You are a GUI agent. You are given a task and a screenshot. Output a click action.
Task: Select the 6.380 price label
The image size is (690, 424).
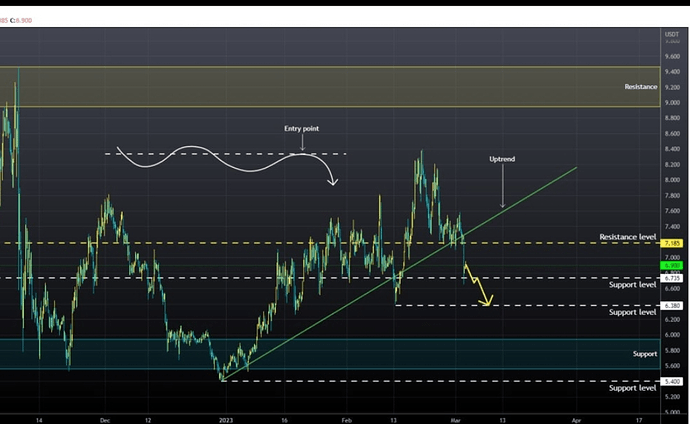pos(672,305)
